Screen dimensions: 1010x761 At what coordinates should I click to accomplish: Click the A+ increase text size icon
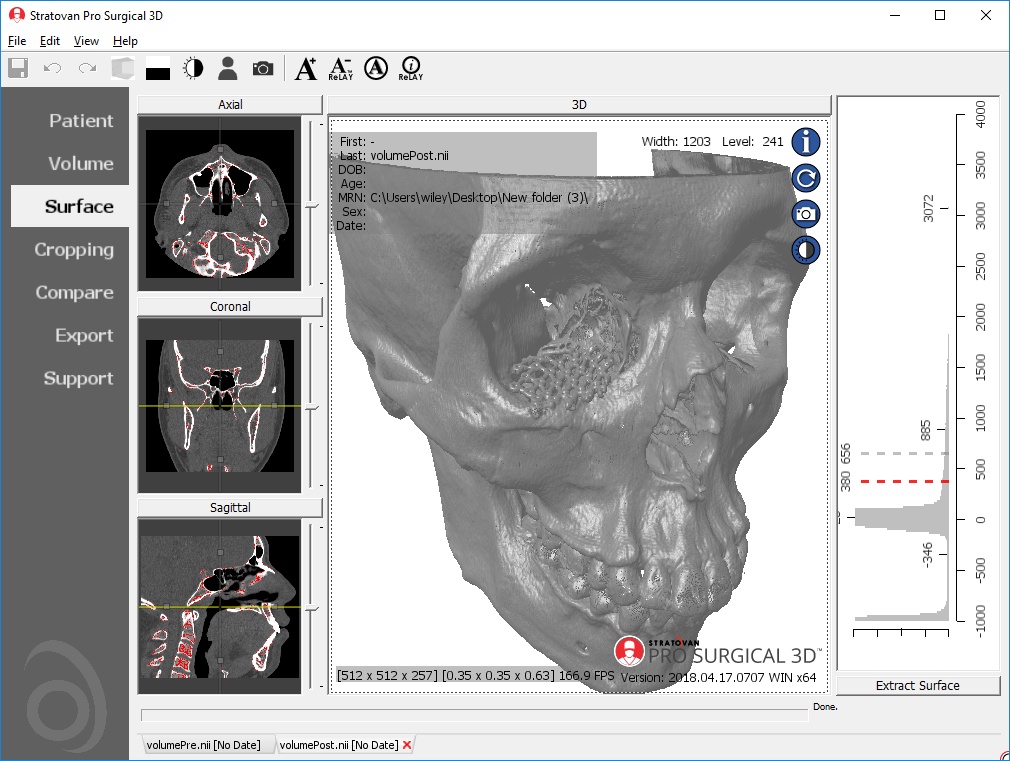[x=306, y=68]
